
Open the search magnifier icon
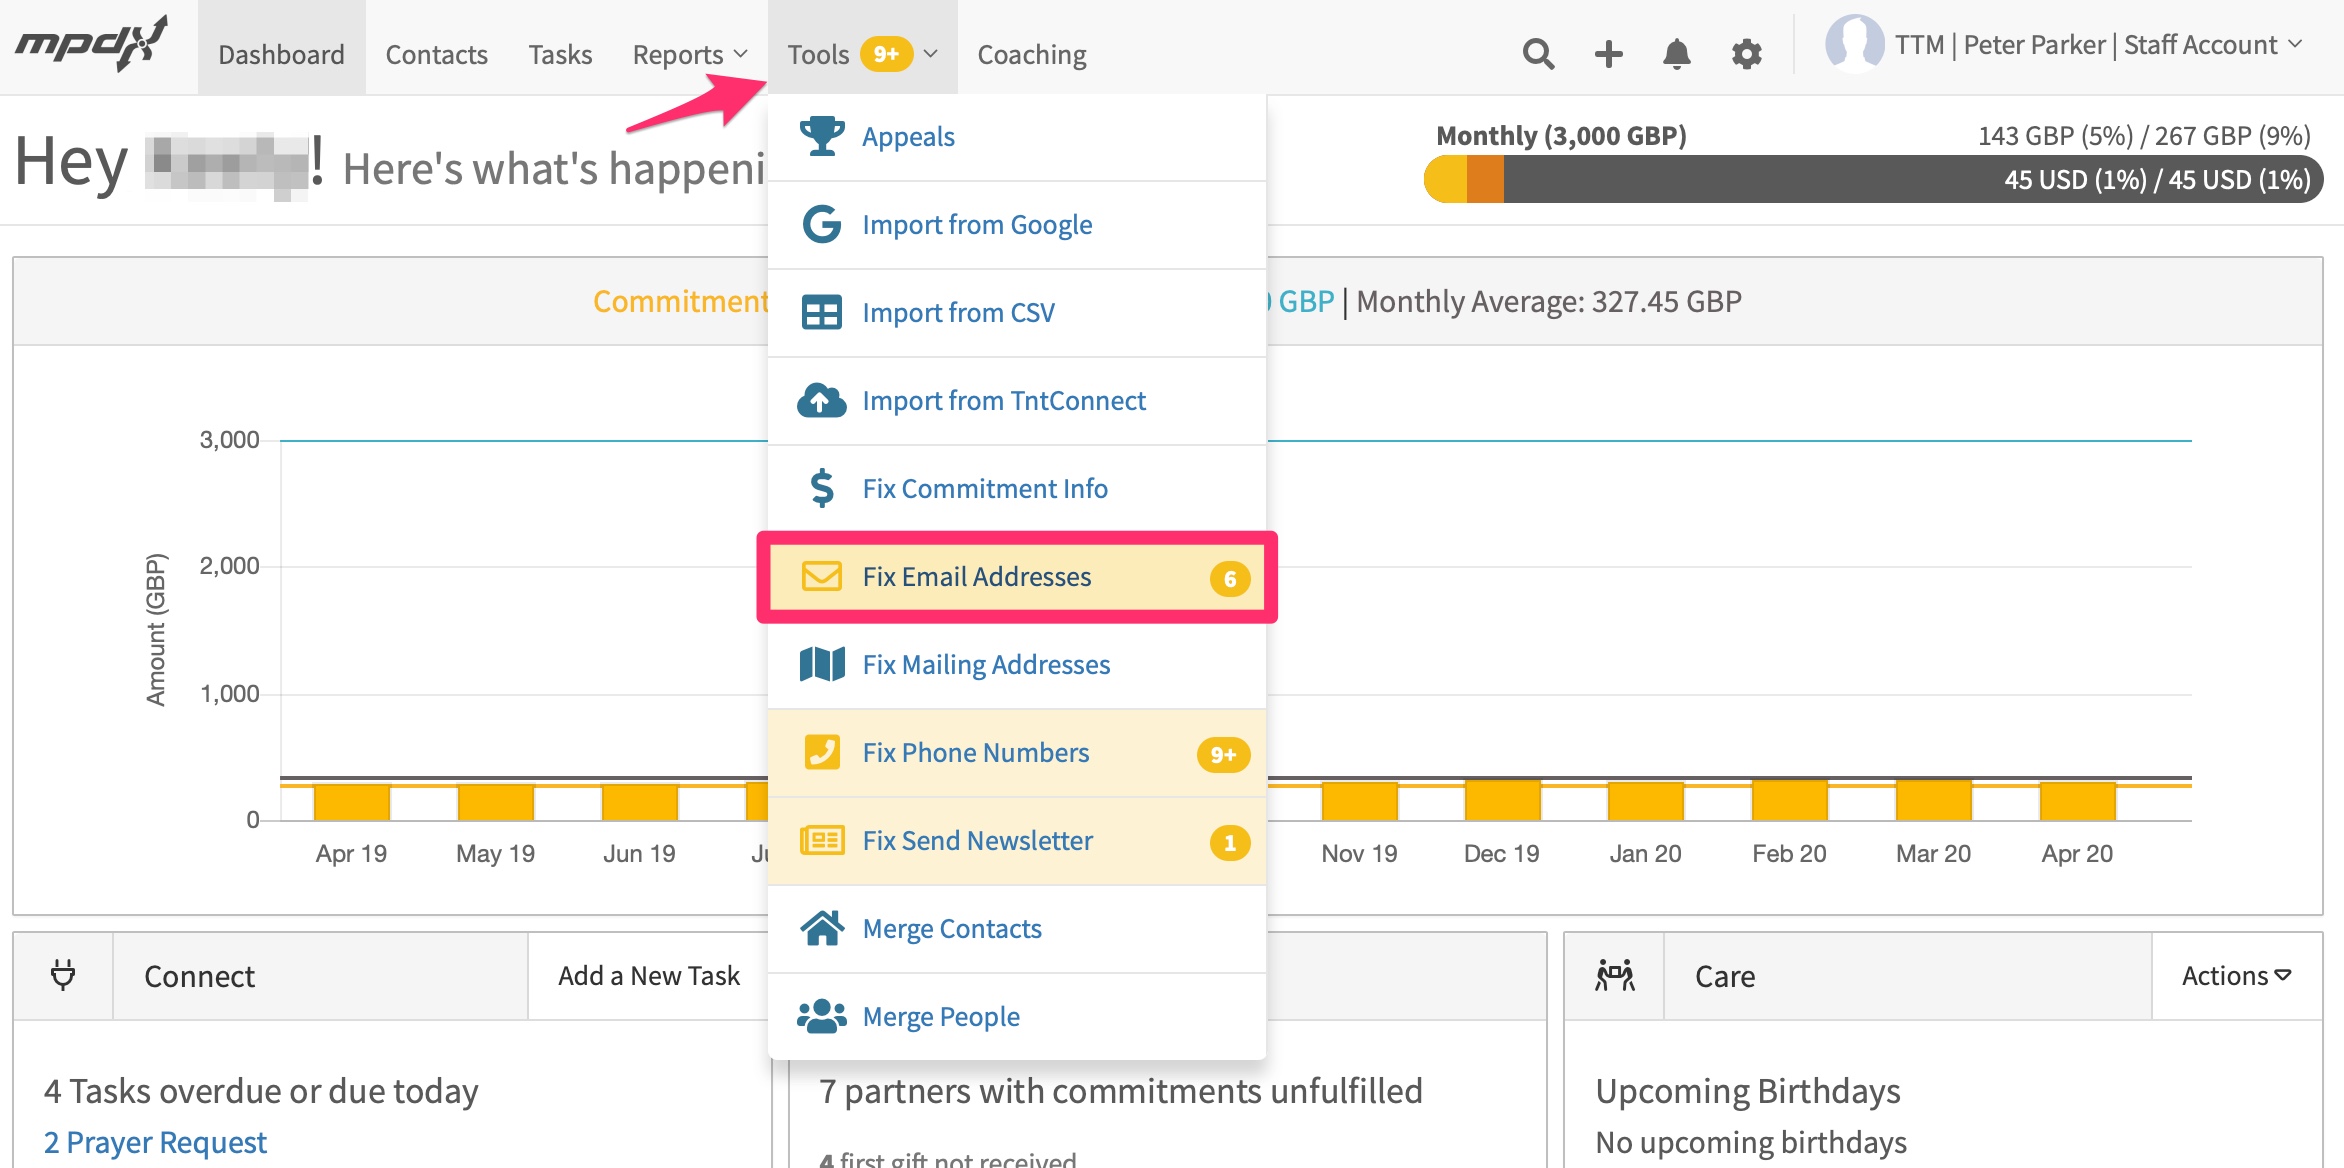1538,53
